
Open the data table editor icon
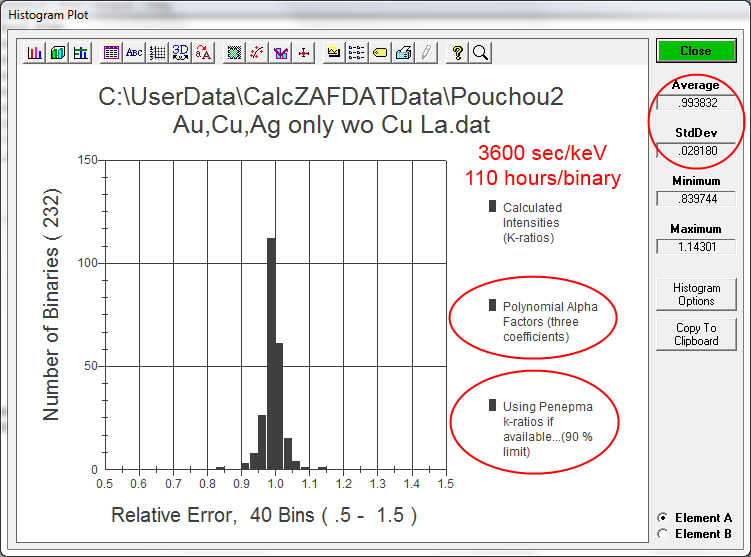coord(111,53)
